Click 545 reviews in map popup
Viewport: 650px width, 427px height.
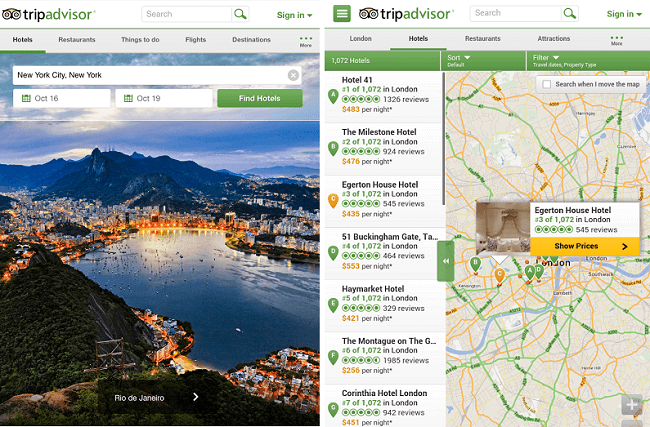(596, 230)
